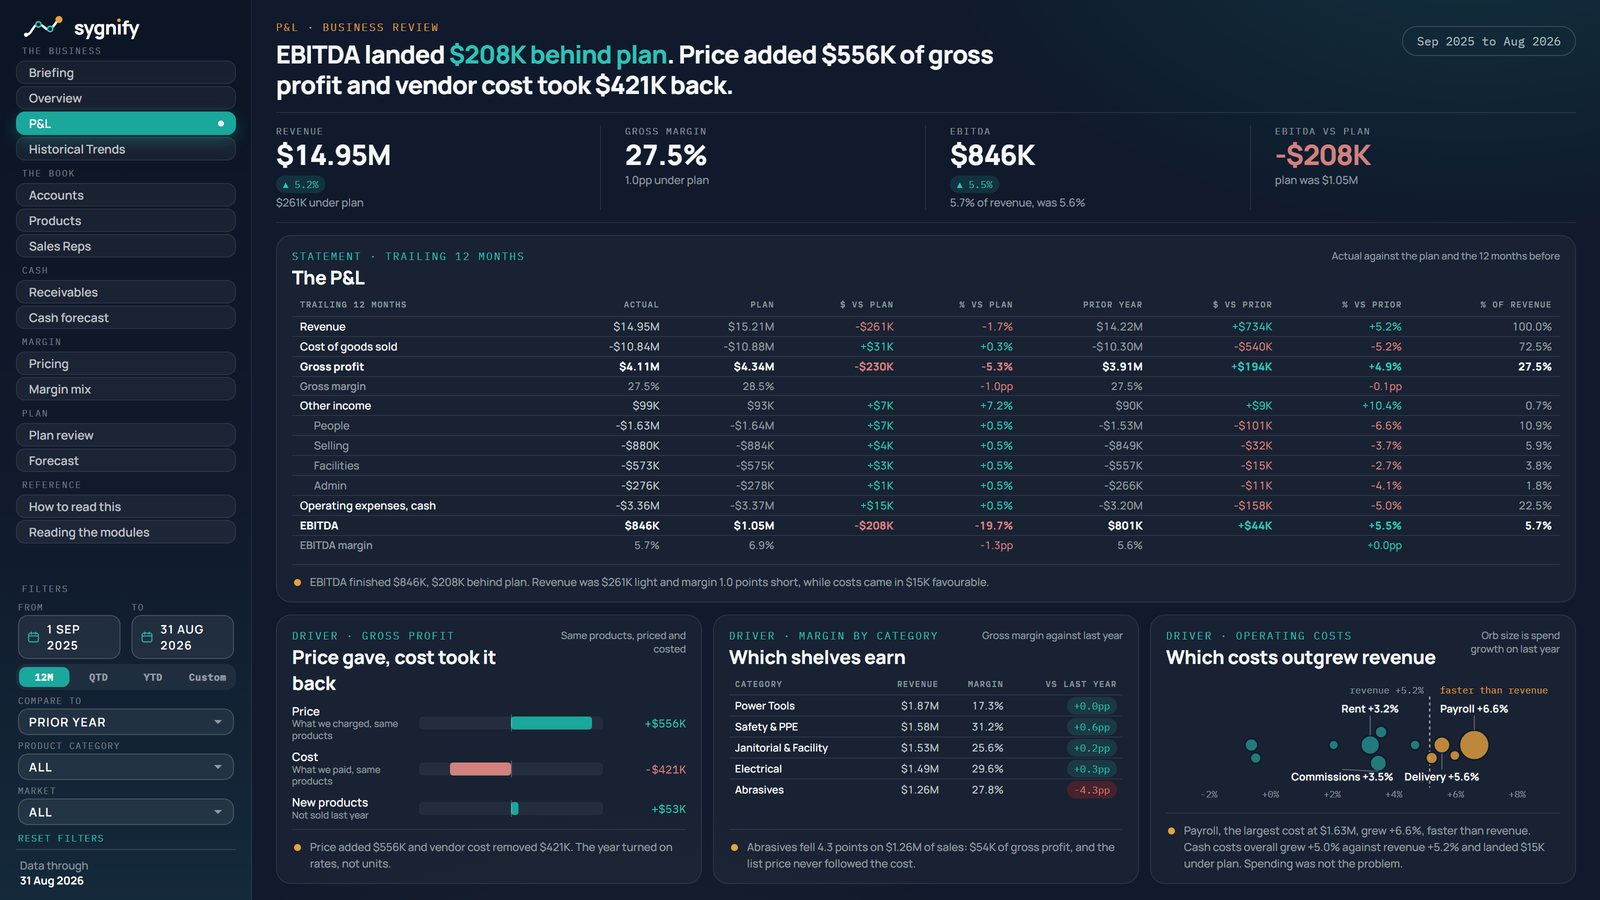1600x900 pixels.
Task: Expand the Product Category dropdown
Action: point(126,767)
